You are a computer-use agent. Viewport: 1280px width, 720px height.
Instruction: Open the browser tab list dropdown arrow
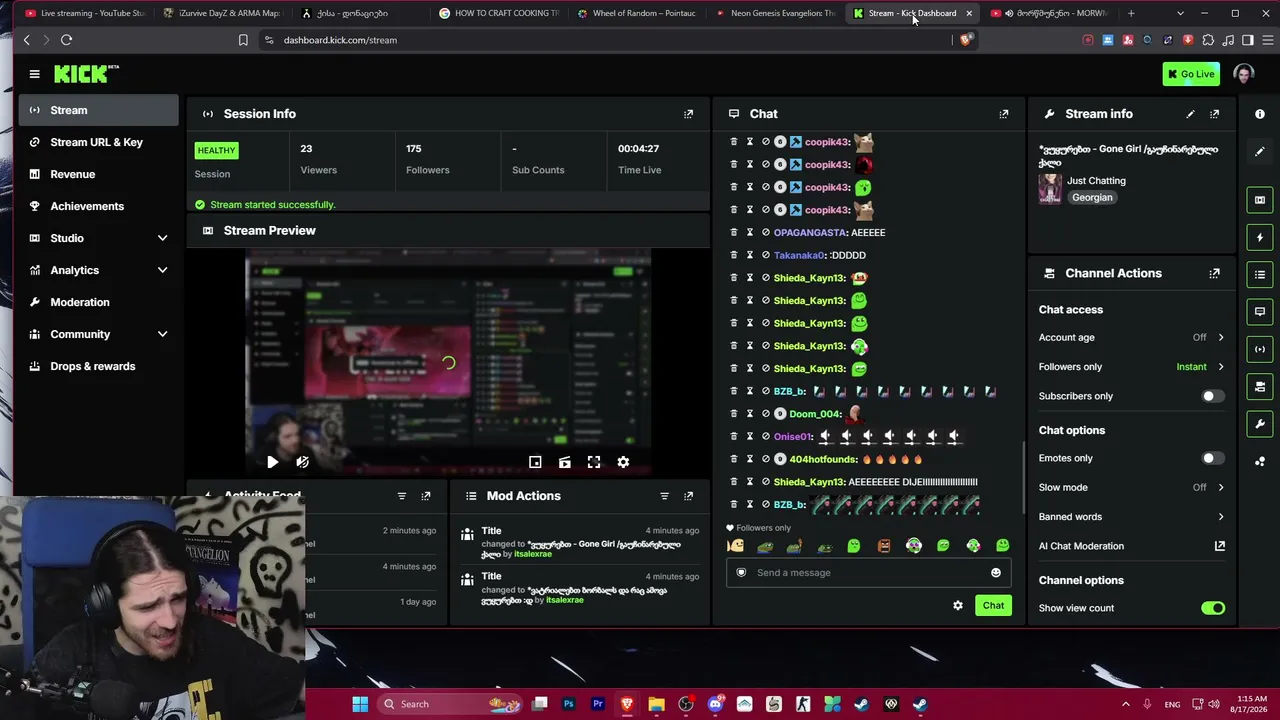[x=1180, y=13]
